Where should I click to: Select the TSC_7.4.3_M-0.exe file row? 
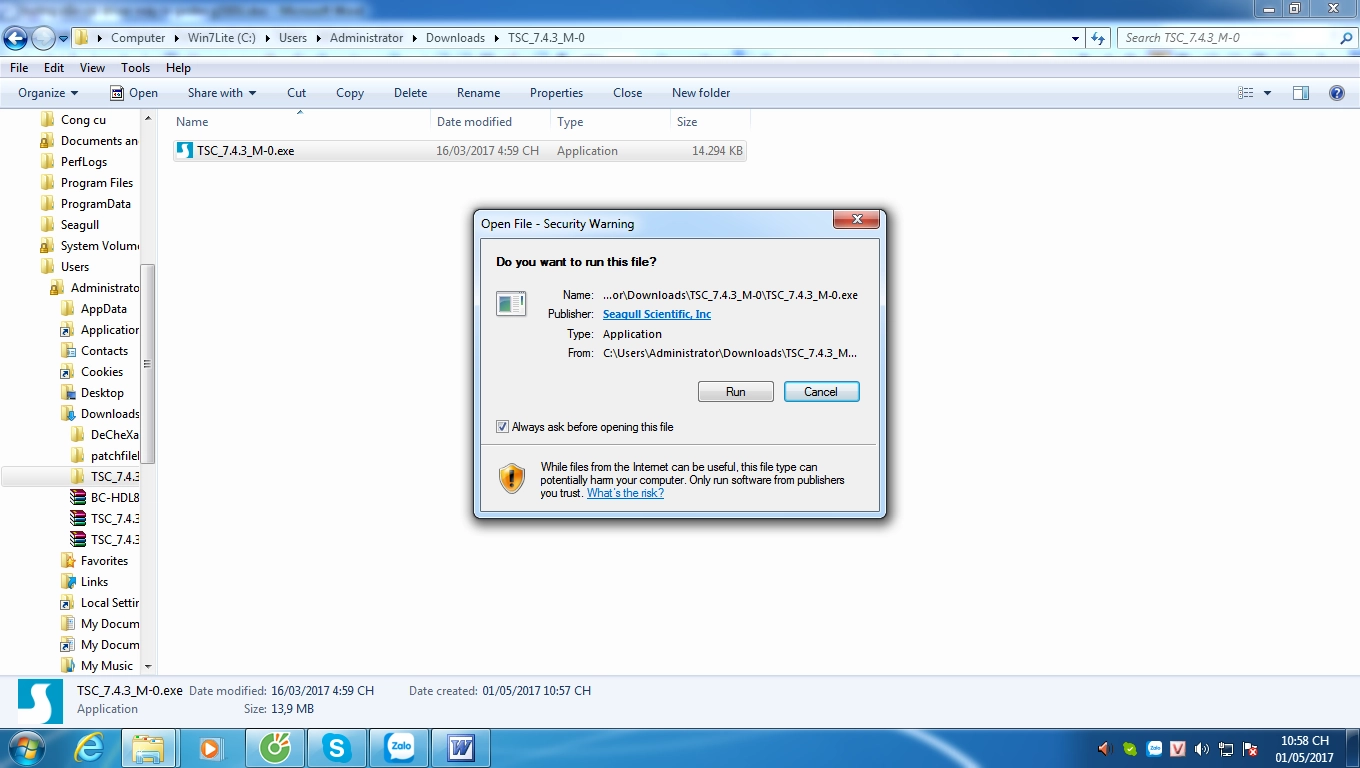tap(460, 151)
